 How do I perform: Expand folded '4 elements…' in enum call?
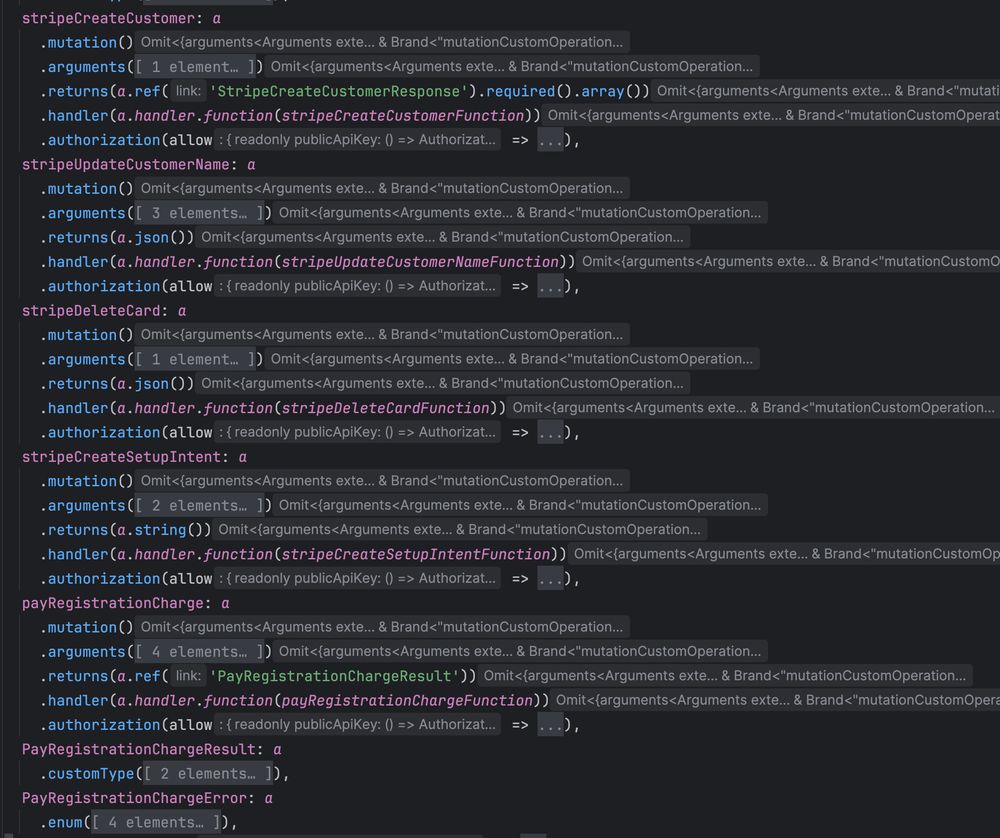156,823
